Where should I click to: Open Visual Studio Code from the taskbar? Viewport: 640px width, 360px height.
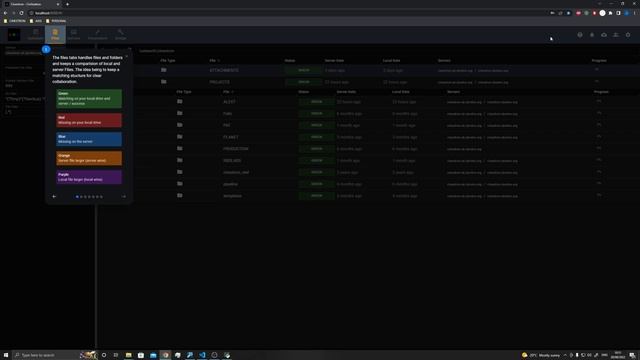(x=202, y=355)
